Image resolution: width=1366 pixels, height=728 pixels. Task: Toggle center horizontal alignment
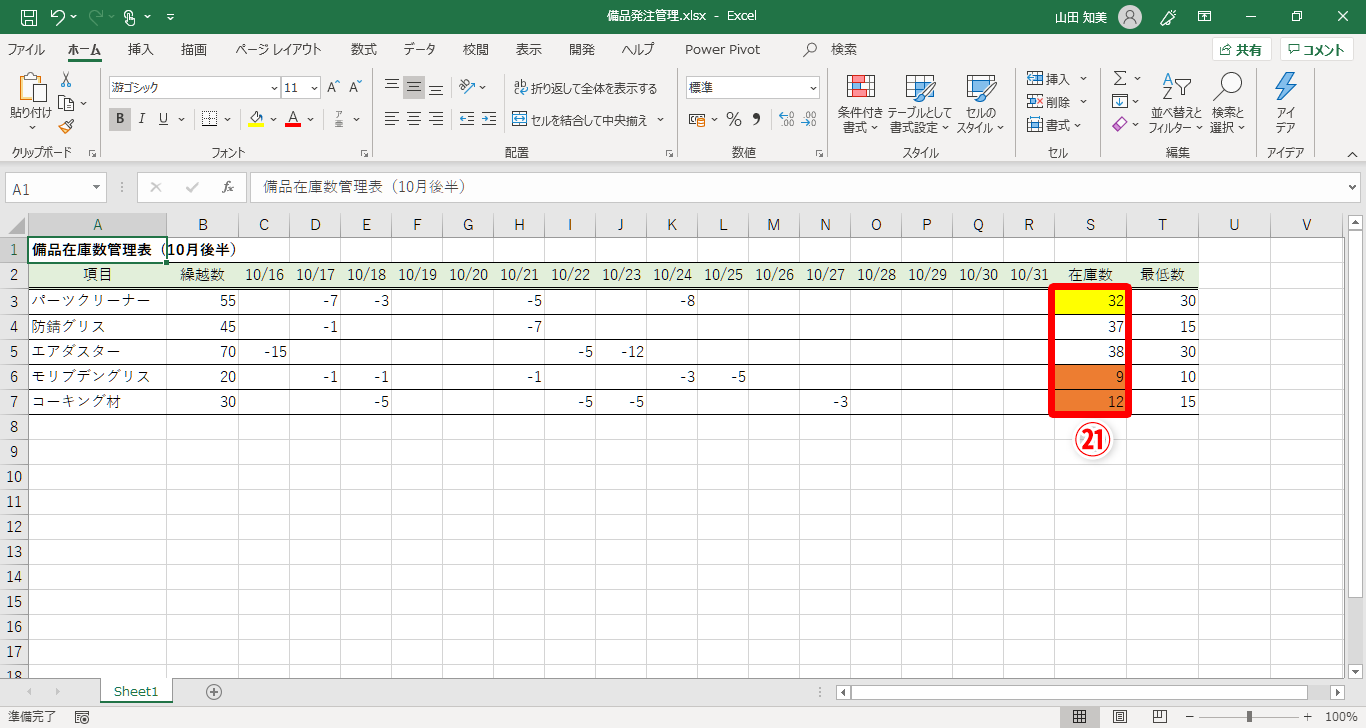coord(414,119)
